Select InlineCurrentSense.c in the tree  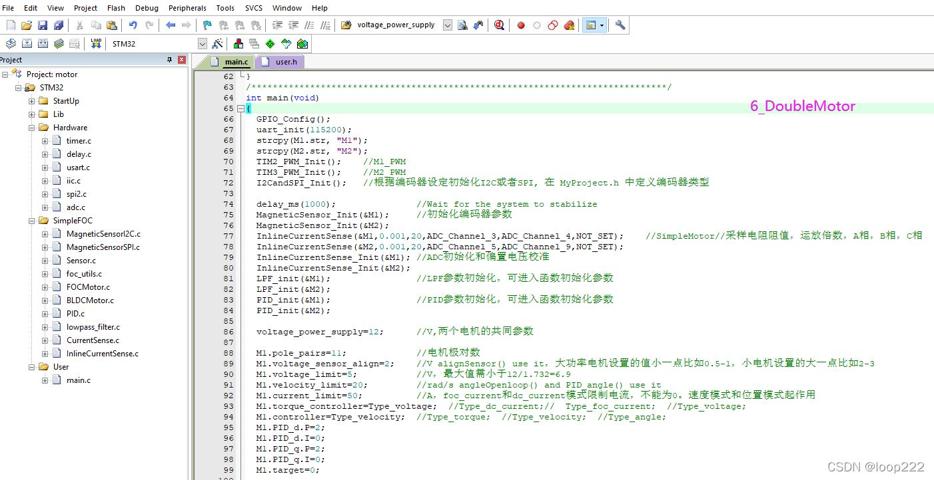[x=102, y=354]
